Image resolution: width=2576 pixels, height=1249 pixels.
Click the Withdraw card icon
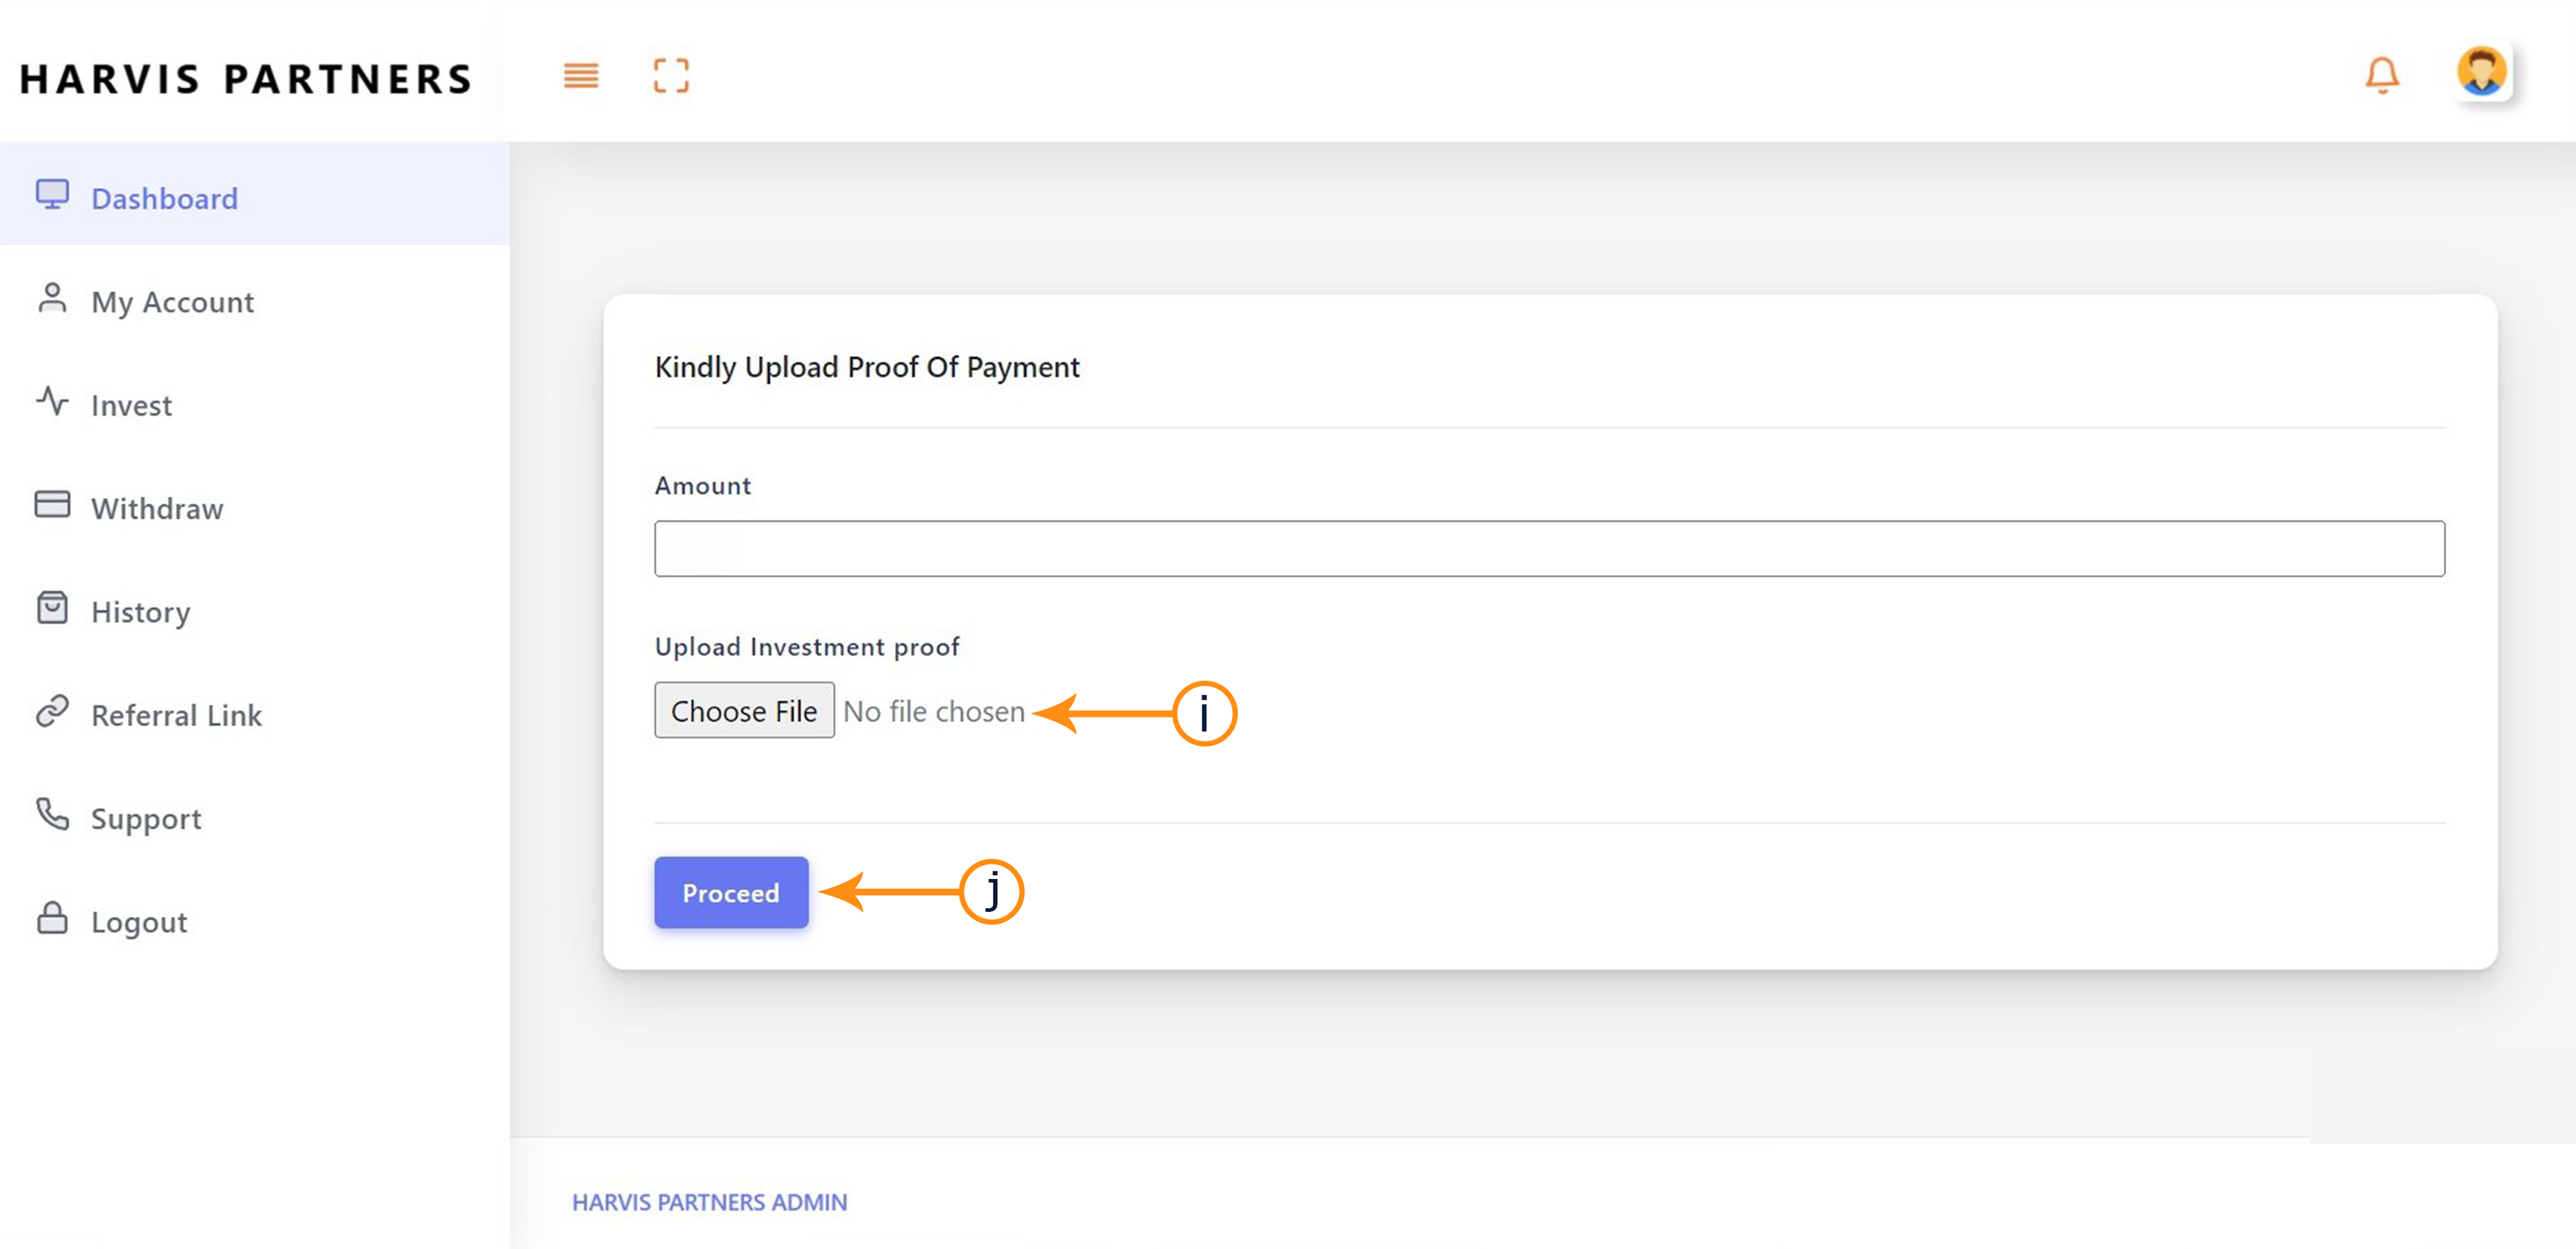tap(52, 504)
